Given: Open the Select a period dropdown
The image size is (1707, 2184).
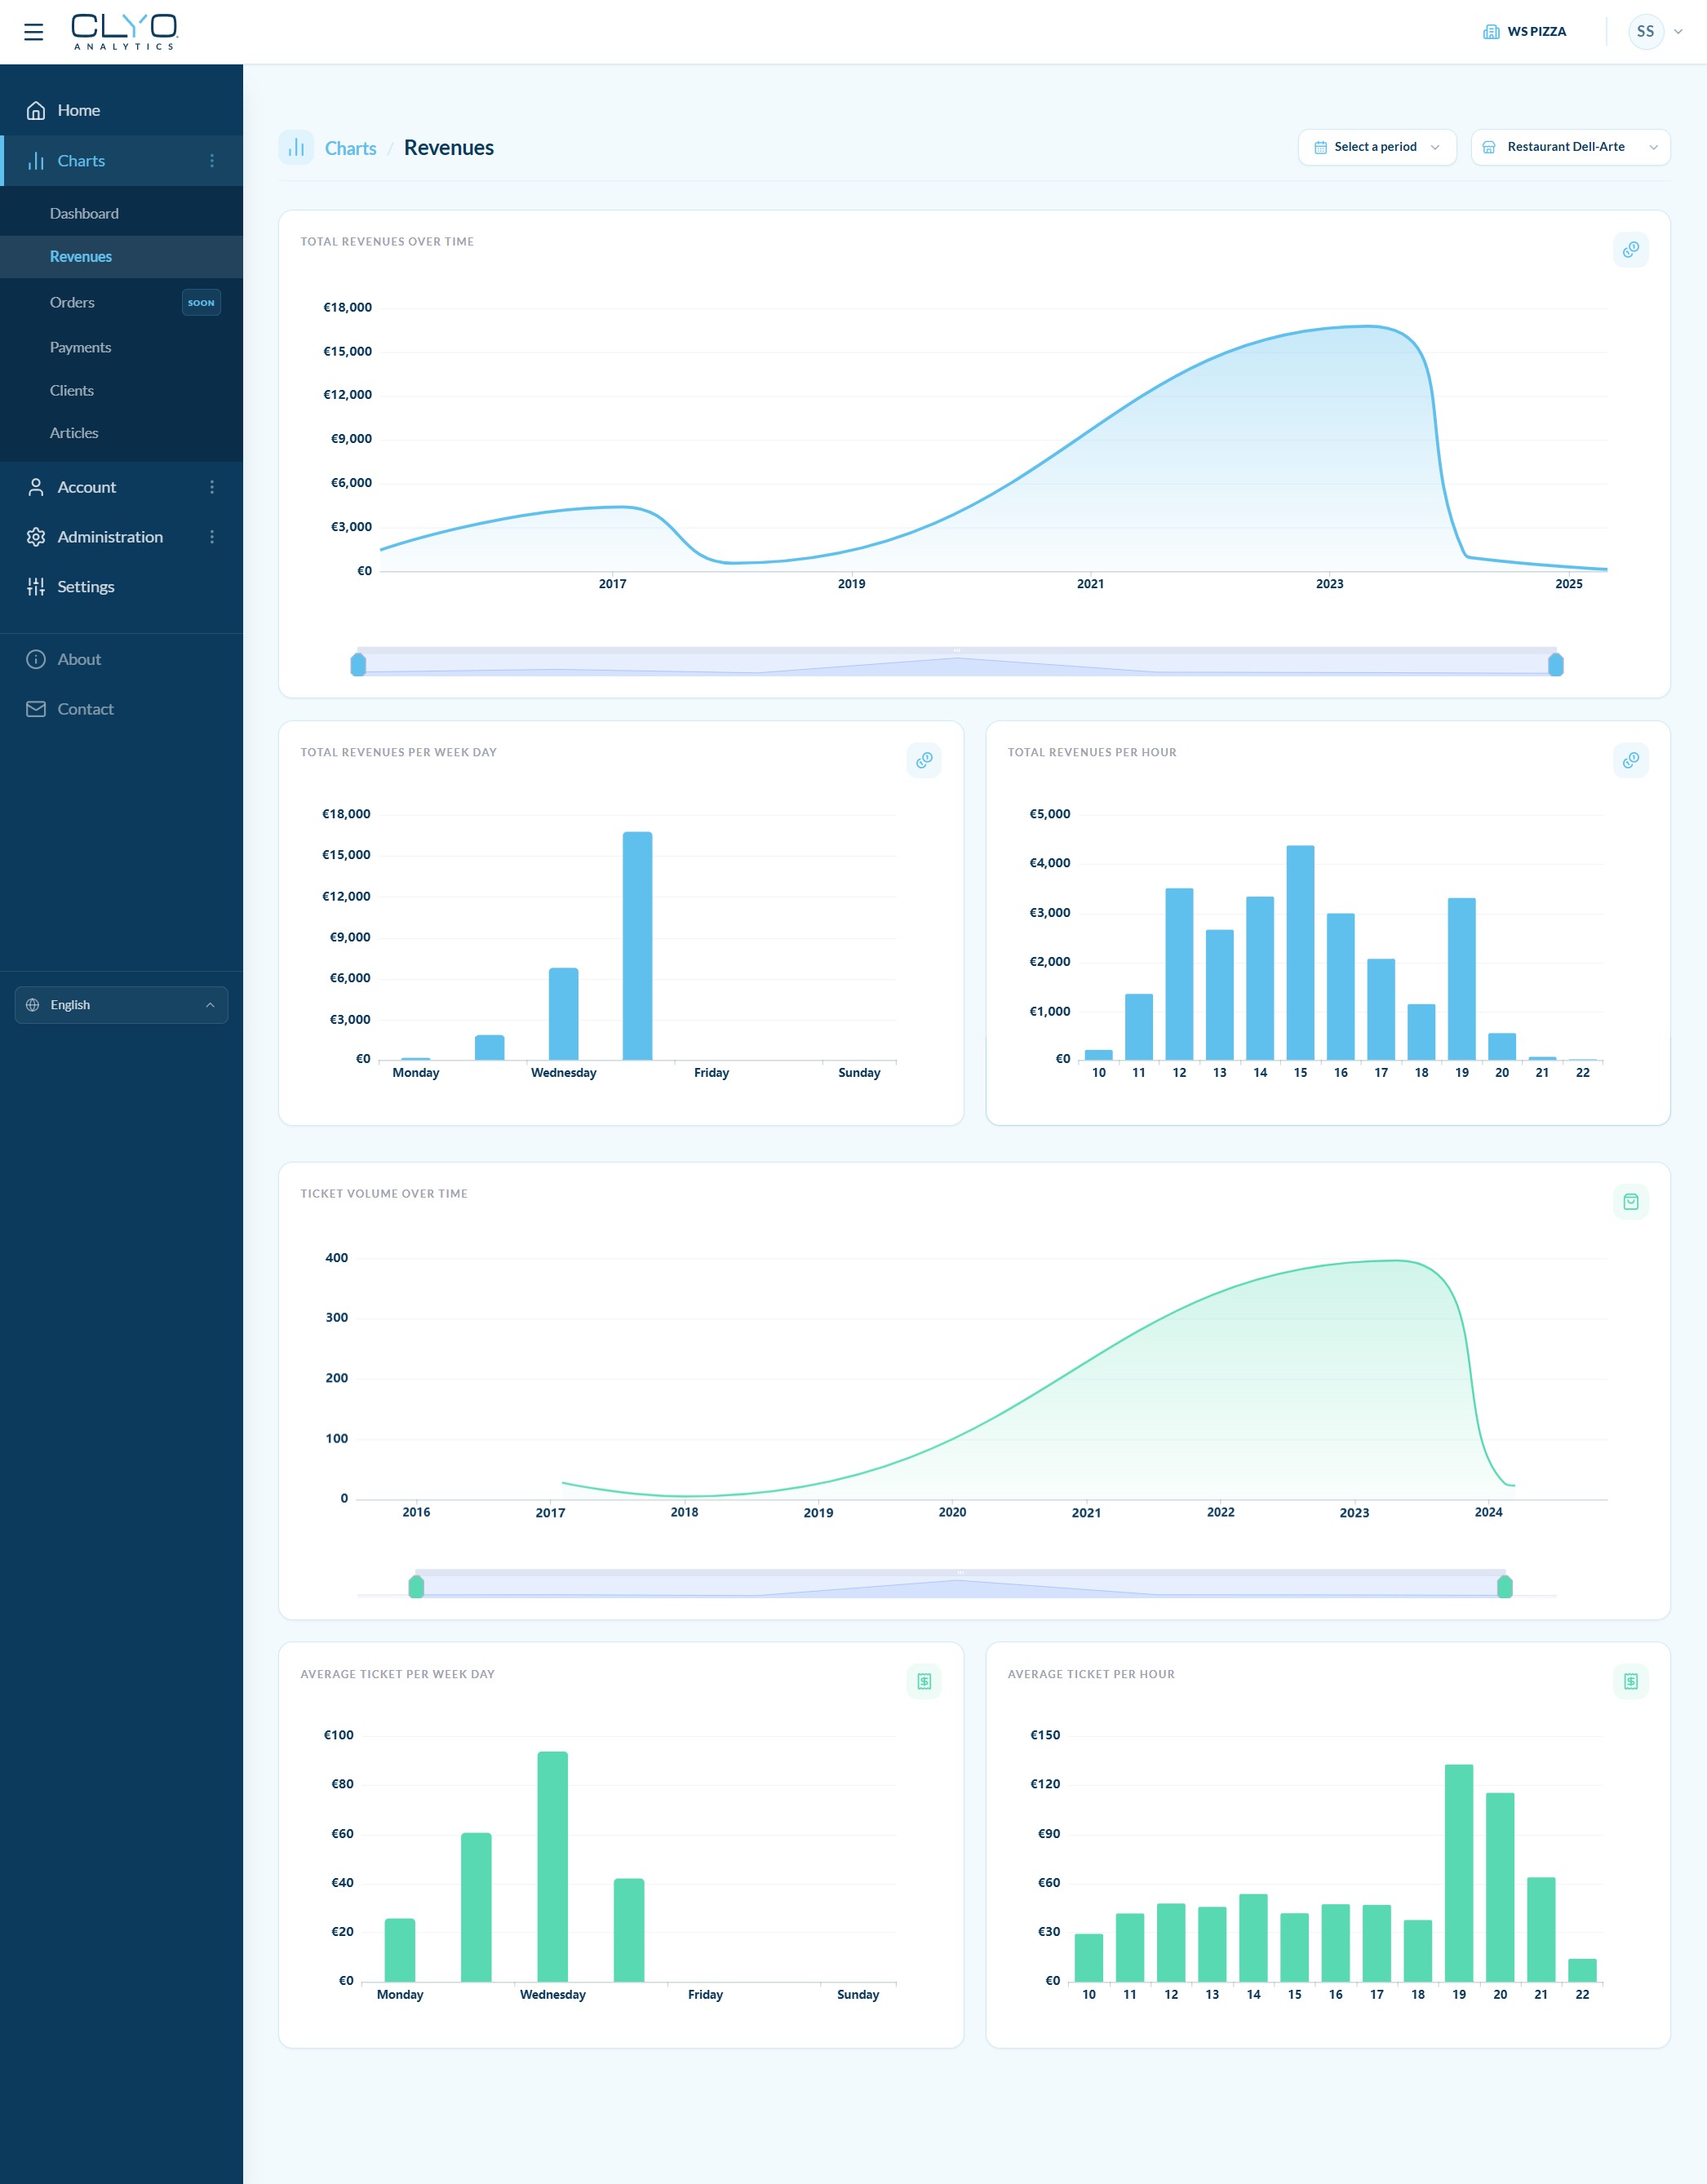Looking at the screenshot, I should [1376, 147].
